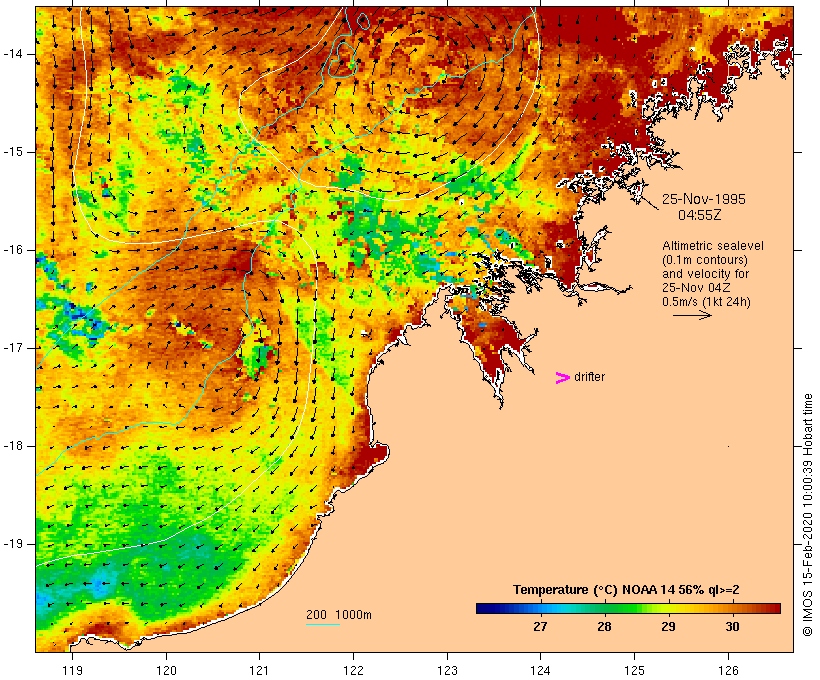Click the IMOS copyright timestamp text
820x680 pixels.
point(807,515)
